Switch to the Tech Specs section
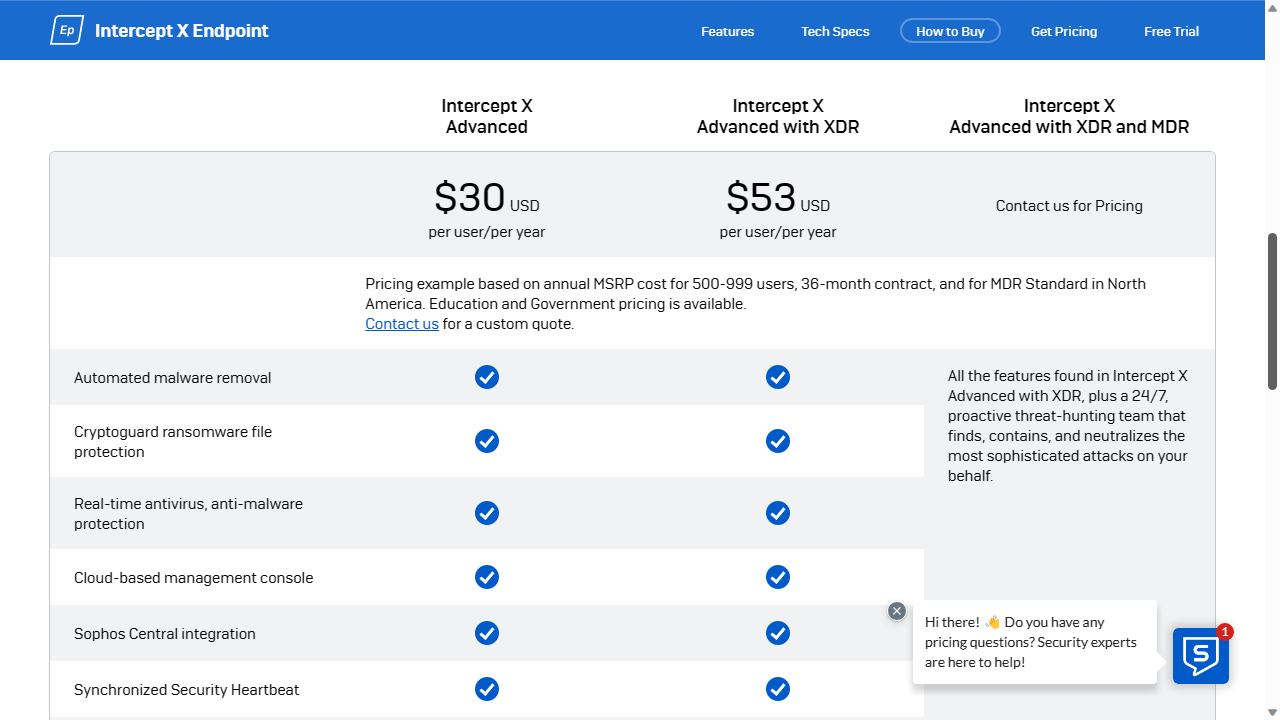Image resolution: width=1280 pixels, height=720 pixels. click(835, 31)
